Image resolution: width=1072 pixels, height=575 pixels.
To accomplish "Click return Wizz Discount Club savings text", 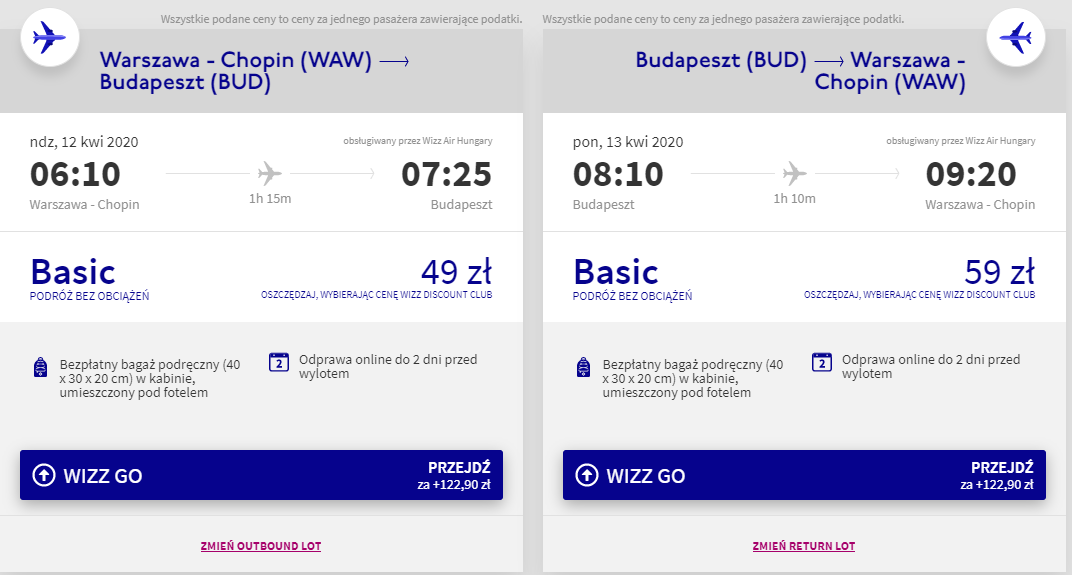I will point(919,295).
